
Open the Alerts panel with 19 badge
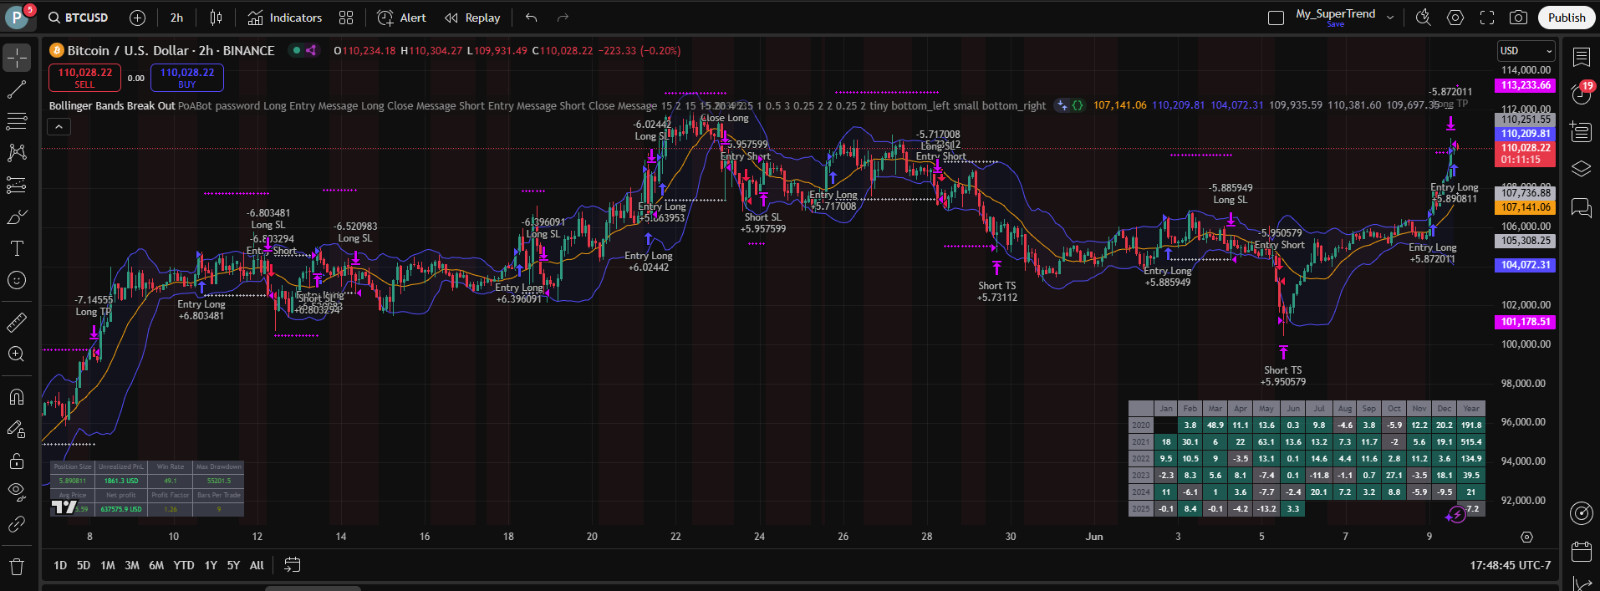[1581, 93]
